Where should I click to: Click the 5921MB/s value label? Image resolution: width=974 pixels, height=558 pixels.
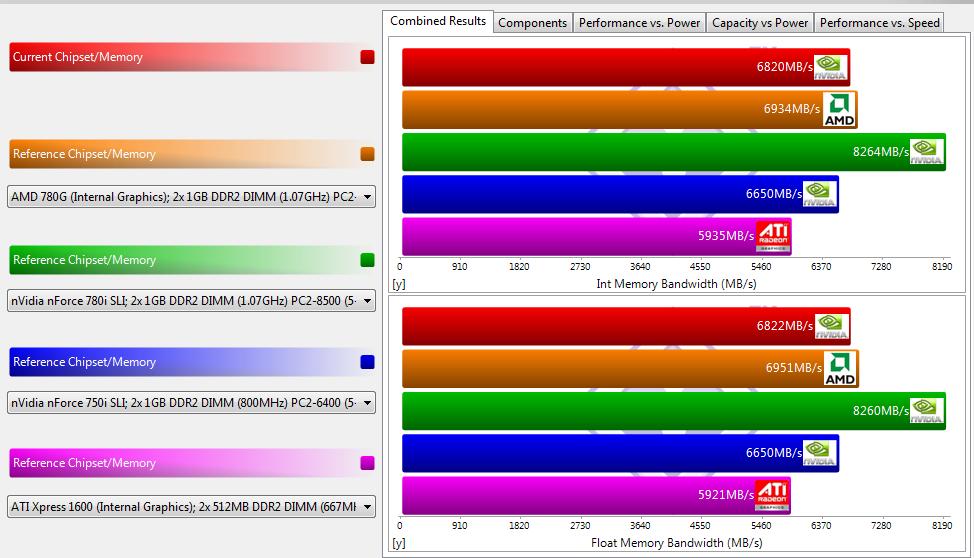coord(726,495)
